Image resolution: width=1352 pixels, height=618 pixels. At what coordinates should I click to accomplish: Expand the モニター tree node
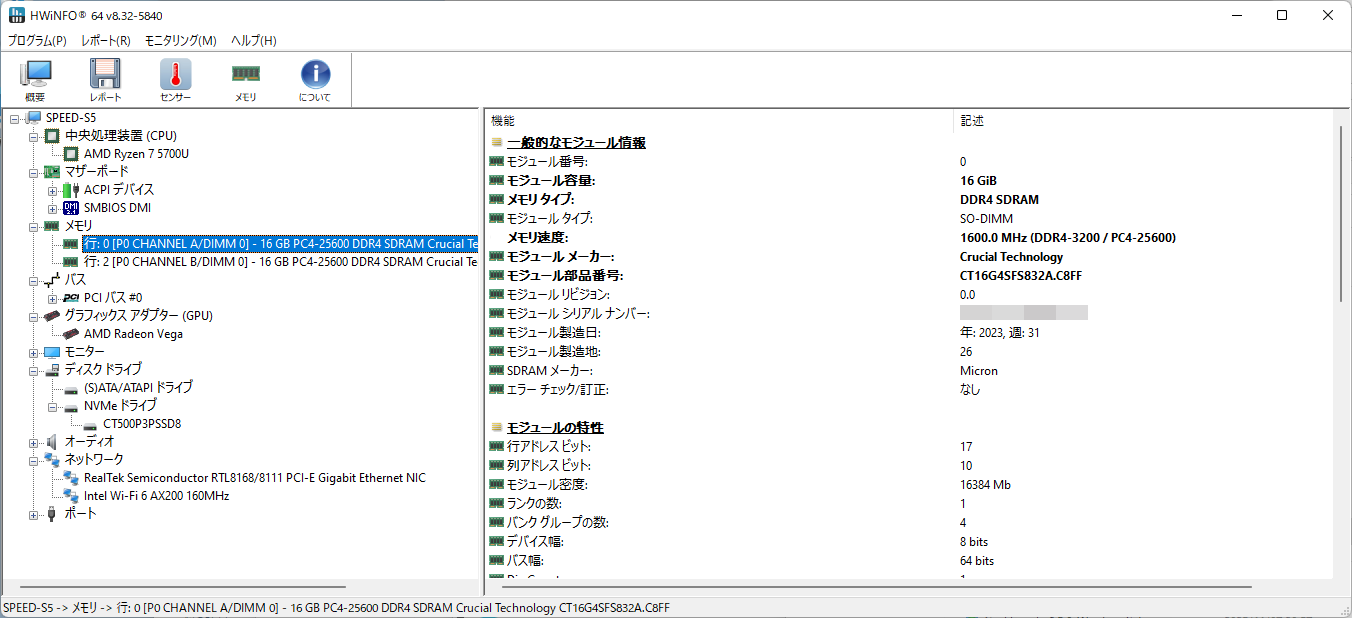(x=34, y=352)
